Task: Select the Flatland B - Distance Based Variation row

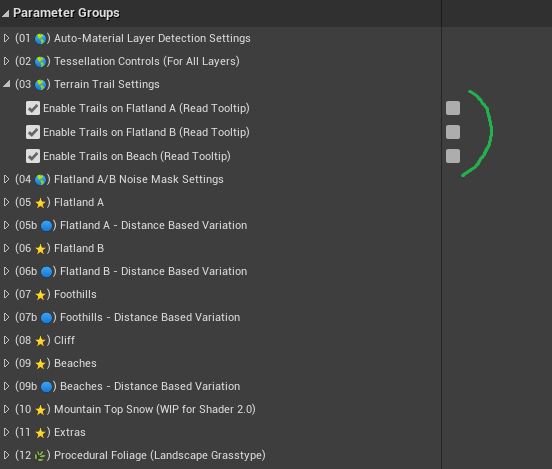Action: click(220, 271)
